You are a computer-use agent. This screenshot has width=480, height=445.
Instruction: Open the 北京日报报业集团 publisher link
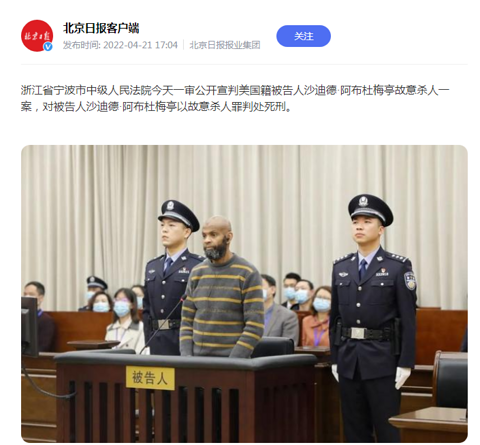click(x=225, y=45)
